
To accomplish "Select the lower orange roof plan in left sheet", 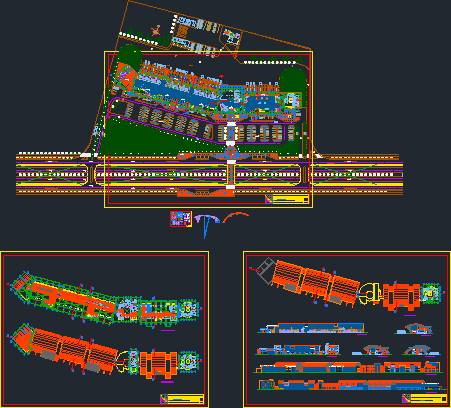I will (x=105, y=352).
